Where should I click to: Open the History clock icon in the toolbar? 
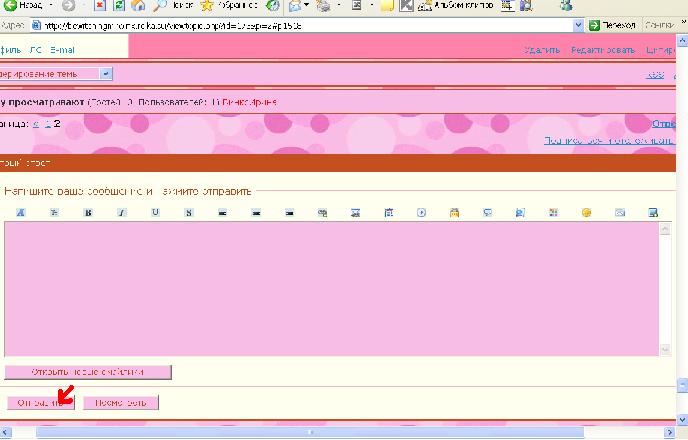pyautogui.click(x=273, y=5)
